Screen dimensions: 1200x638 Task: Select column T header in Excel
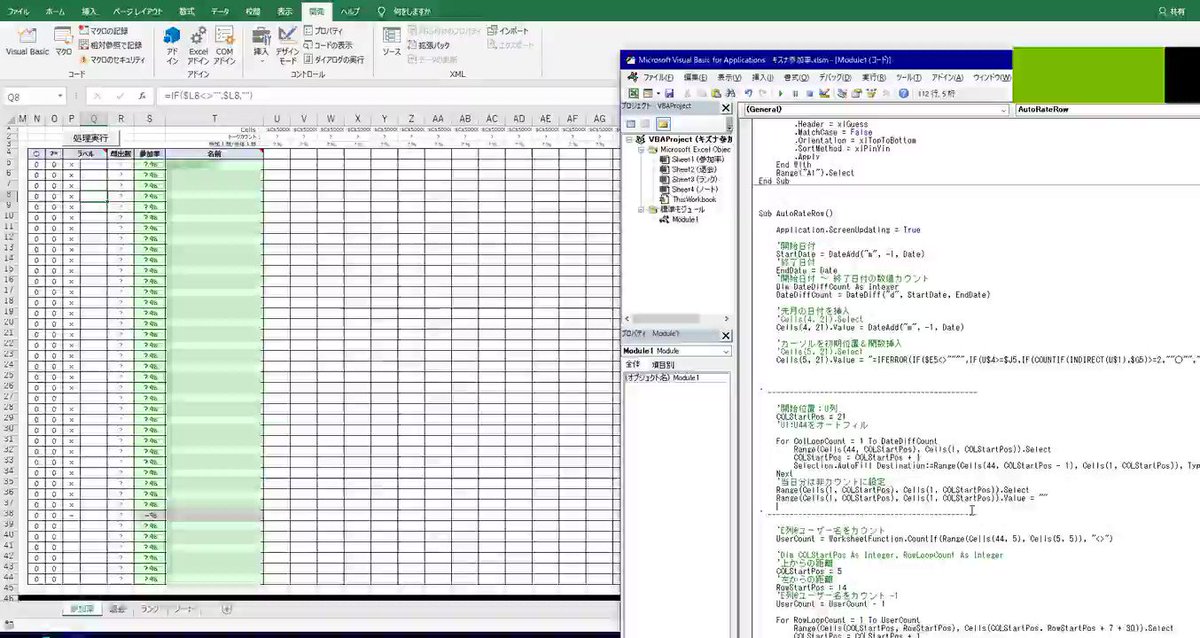[x=214, y=119]
